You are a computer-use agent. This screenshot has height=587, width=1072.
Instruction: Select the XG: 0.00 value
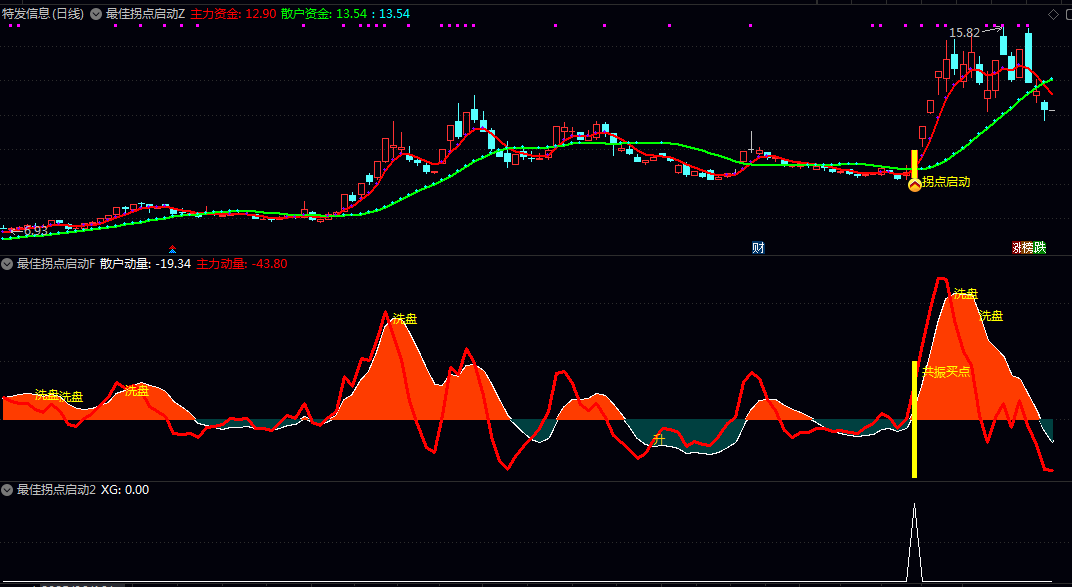pos(125,490)
